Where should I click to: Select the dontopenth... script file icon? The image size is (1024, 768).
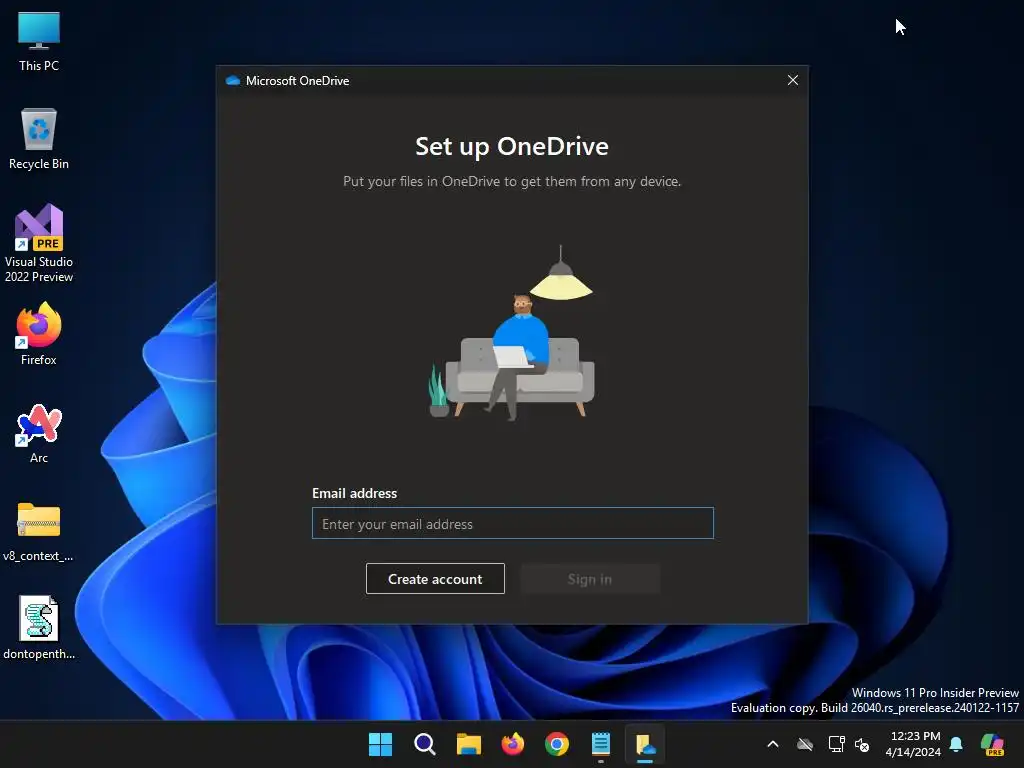(39, 628)
